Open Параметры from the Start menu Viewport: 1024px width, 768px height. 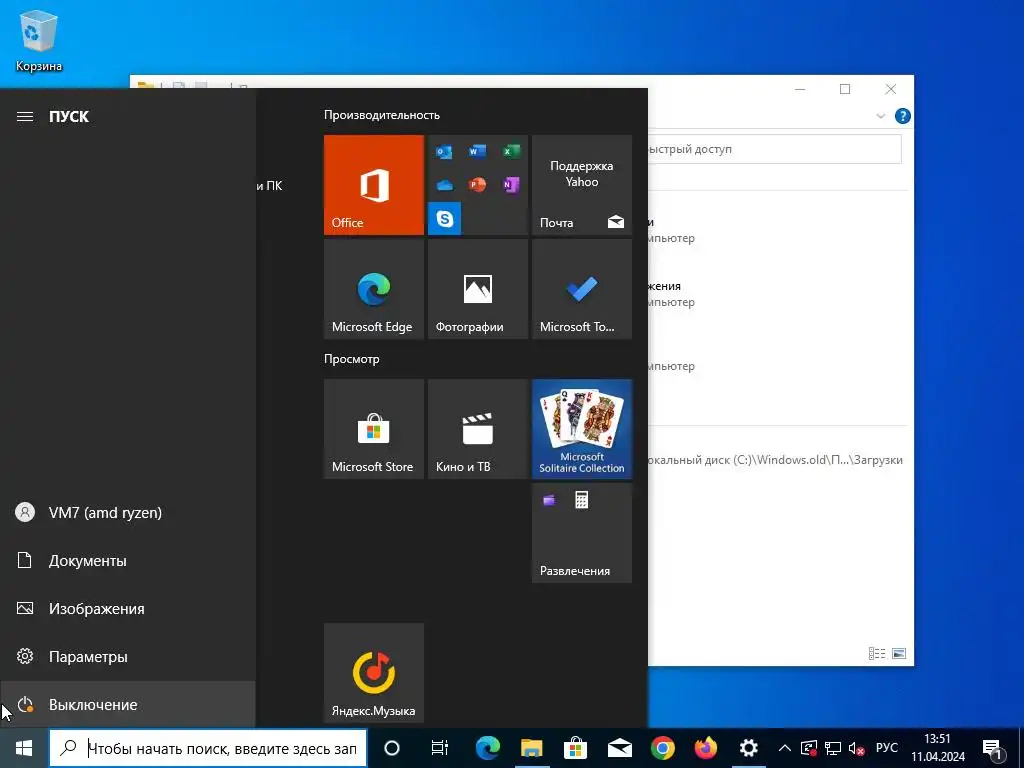point(127,656)
